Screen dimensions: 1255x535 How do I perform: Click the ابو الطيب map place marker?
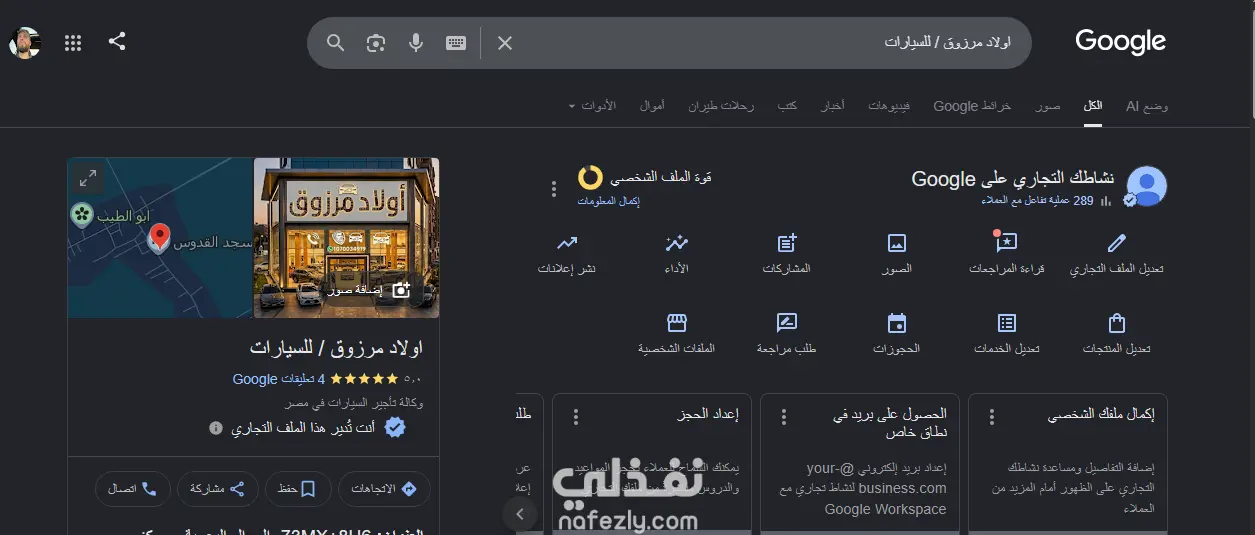click(82, 213)
